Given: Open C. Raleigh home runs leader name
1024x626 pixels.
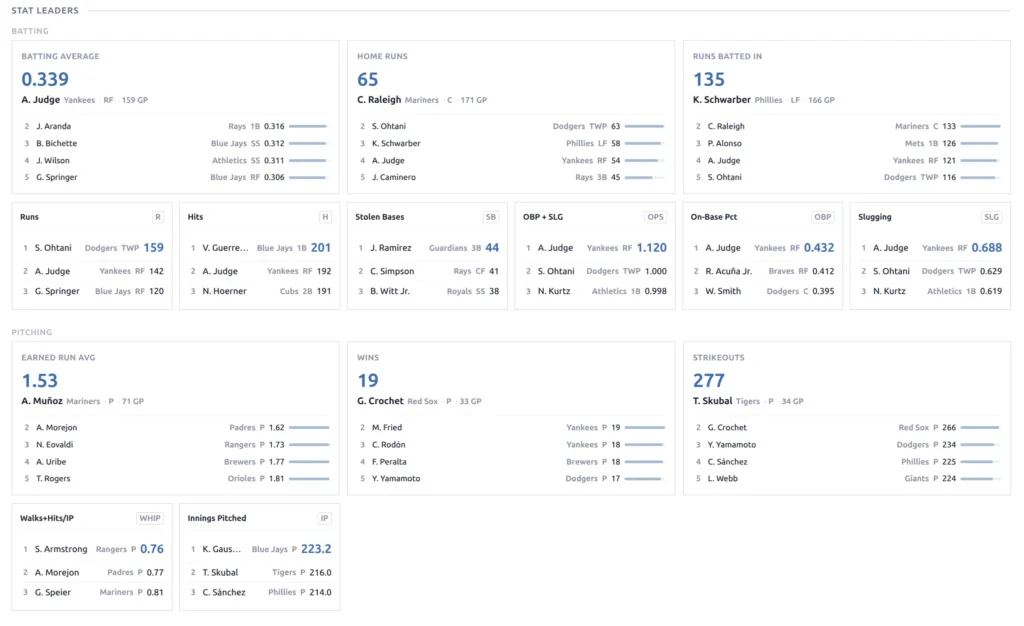Looking at the screenshot, I should pos(379,100).
